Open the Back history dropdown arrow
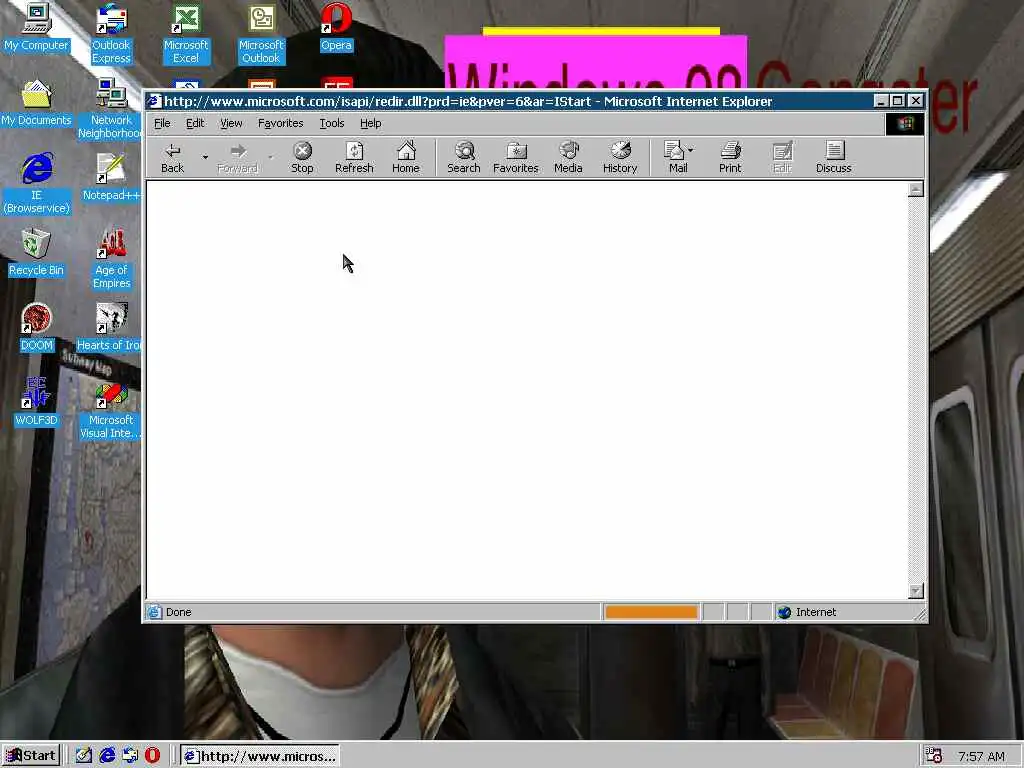This screenshot has height=768, width=1024. tap(205, 158)
